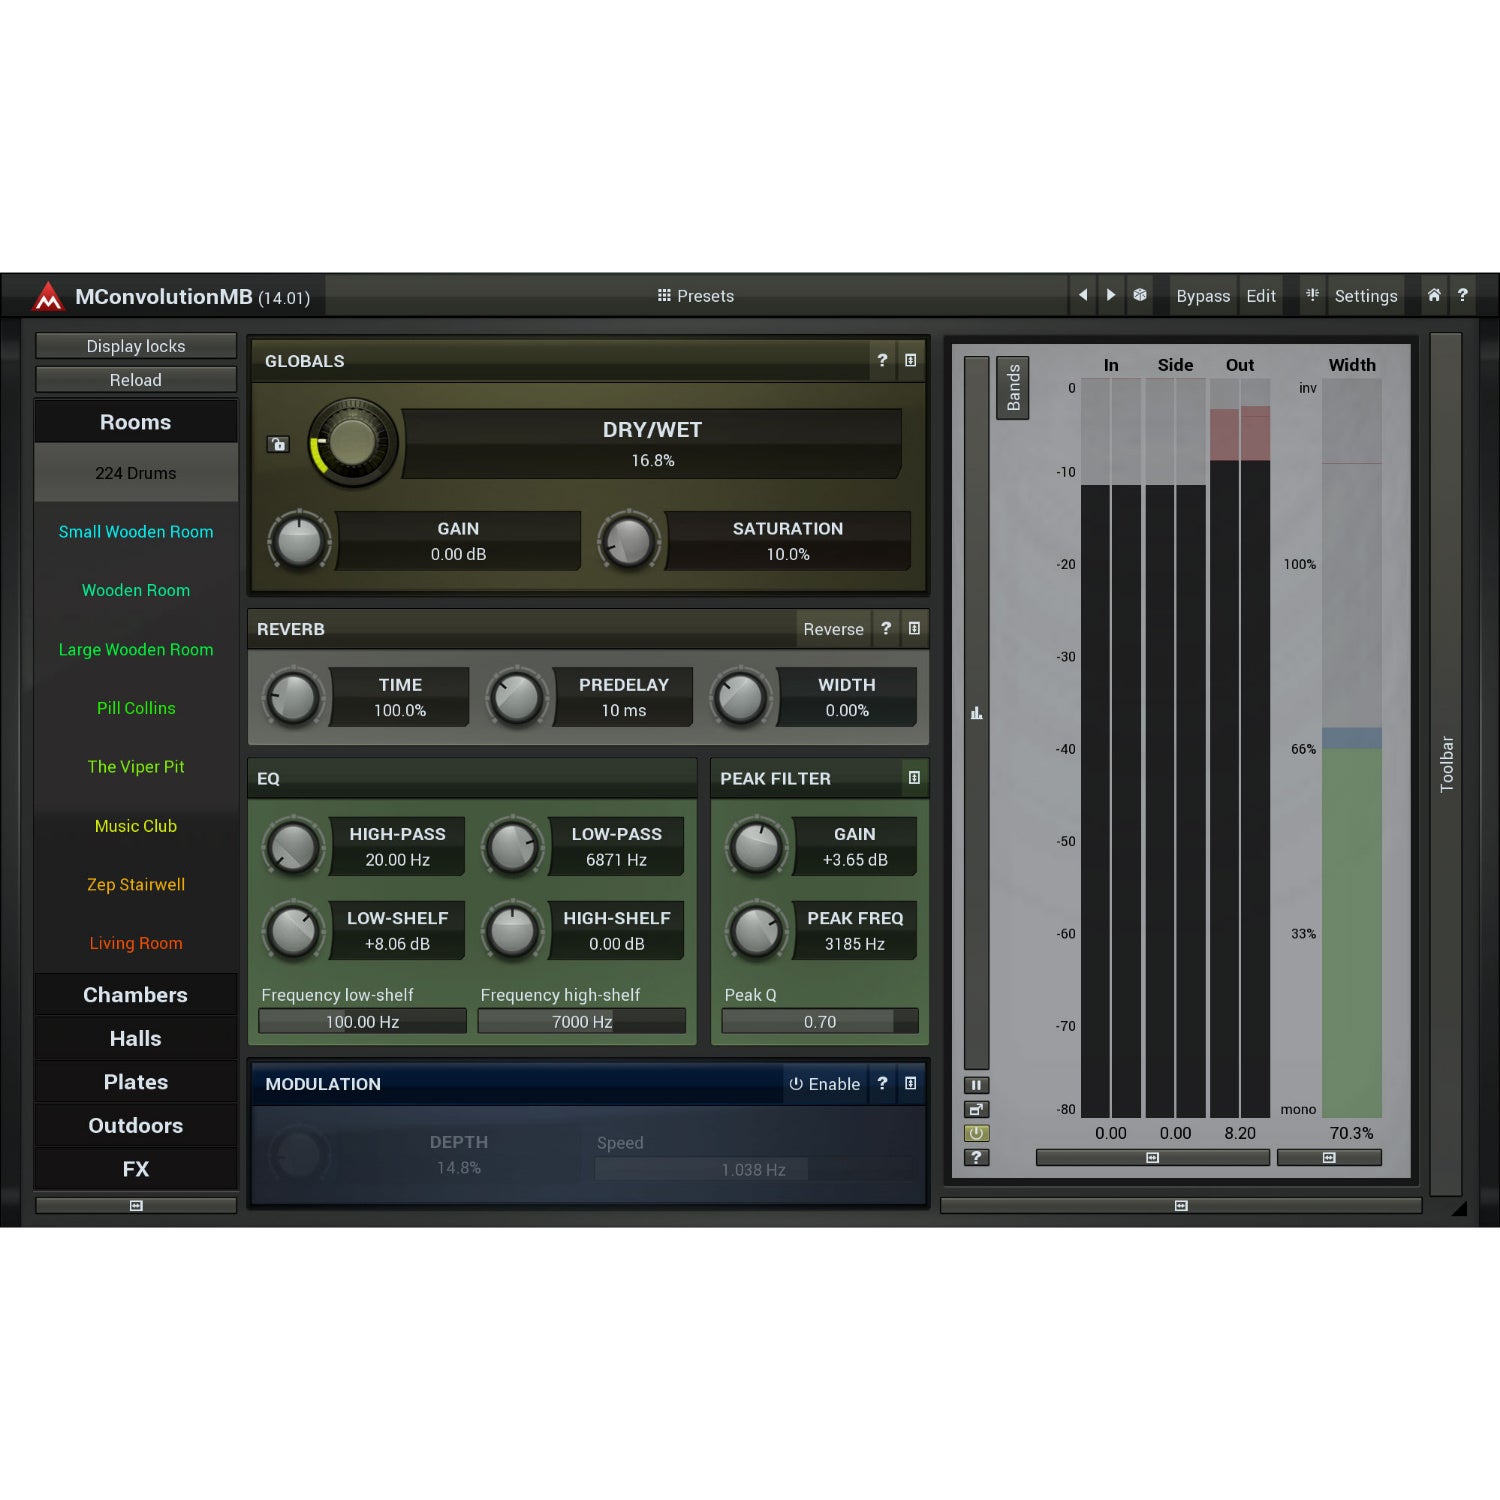
Task: Expand the Halls category
Action: (x=136, y=1038)
